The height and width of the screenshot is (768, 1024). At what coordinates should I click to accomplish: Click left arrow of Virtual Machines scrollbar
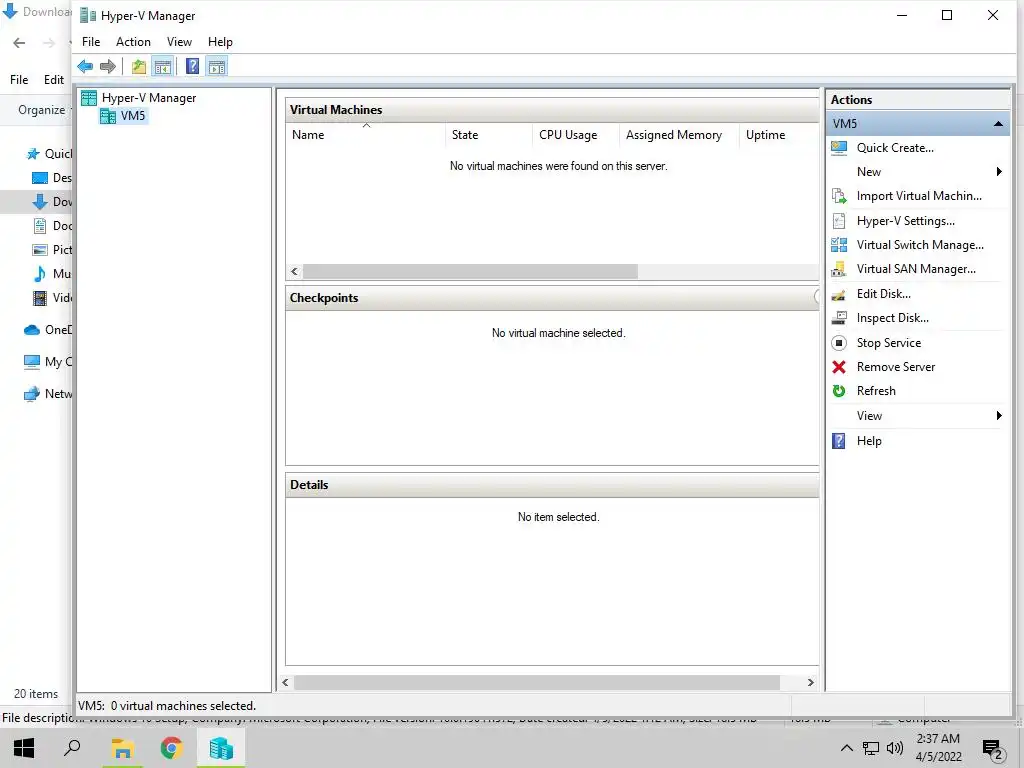[295, 272]
